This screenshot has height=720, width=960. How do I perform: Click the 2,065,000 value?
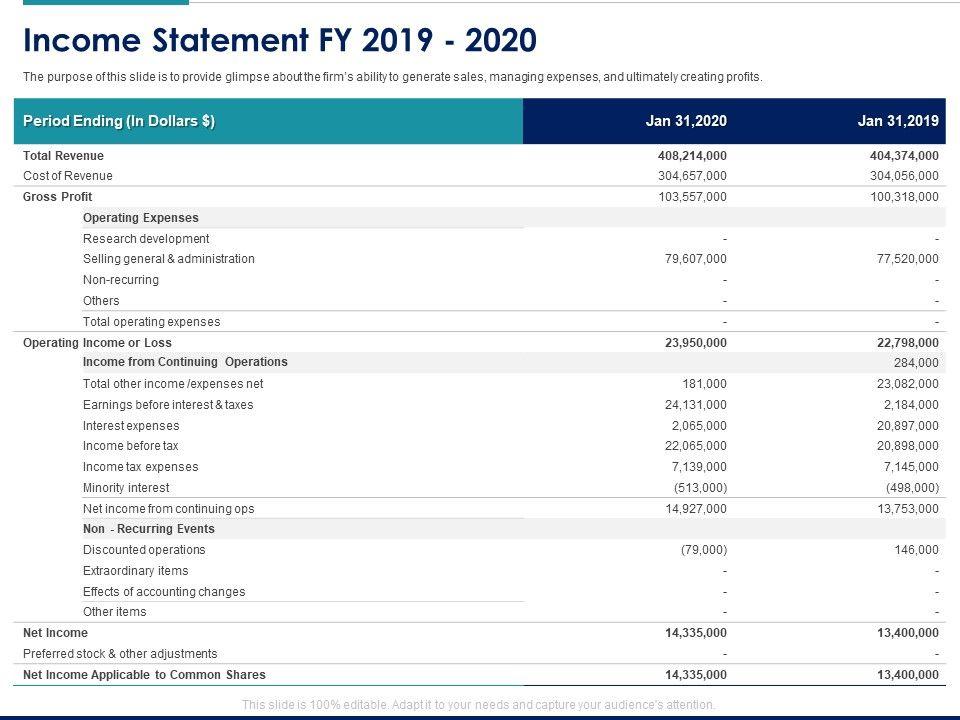point(699,426)
